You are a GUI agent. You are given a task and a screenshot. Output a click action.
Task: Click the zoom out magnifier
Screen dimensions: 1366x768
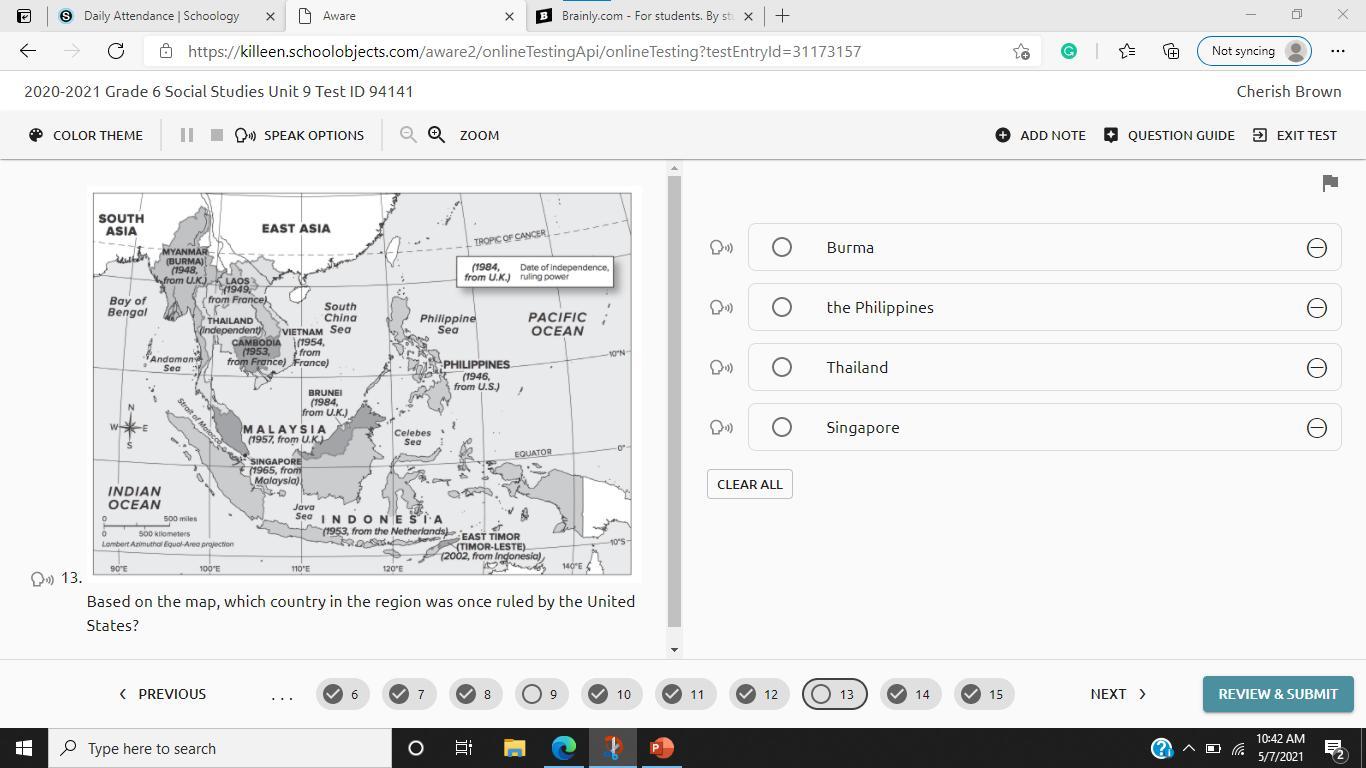[x=408, y=135]
